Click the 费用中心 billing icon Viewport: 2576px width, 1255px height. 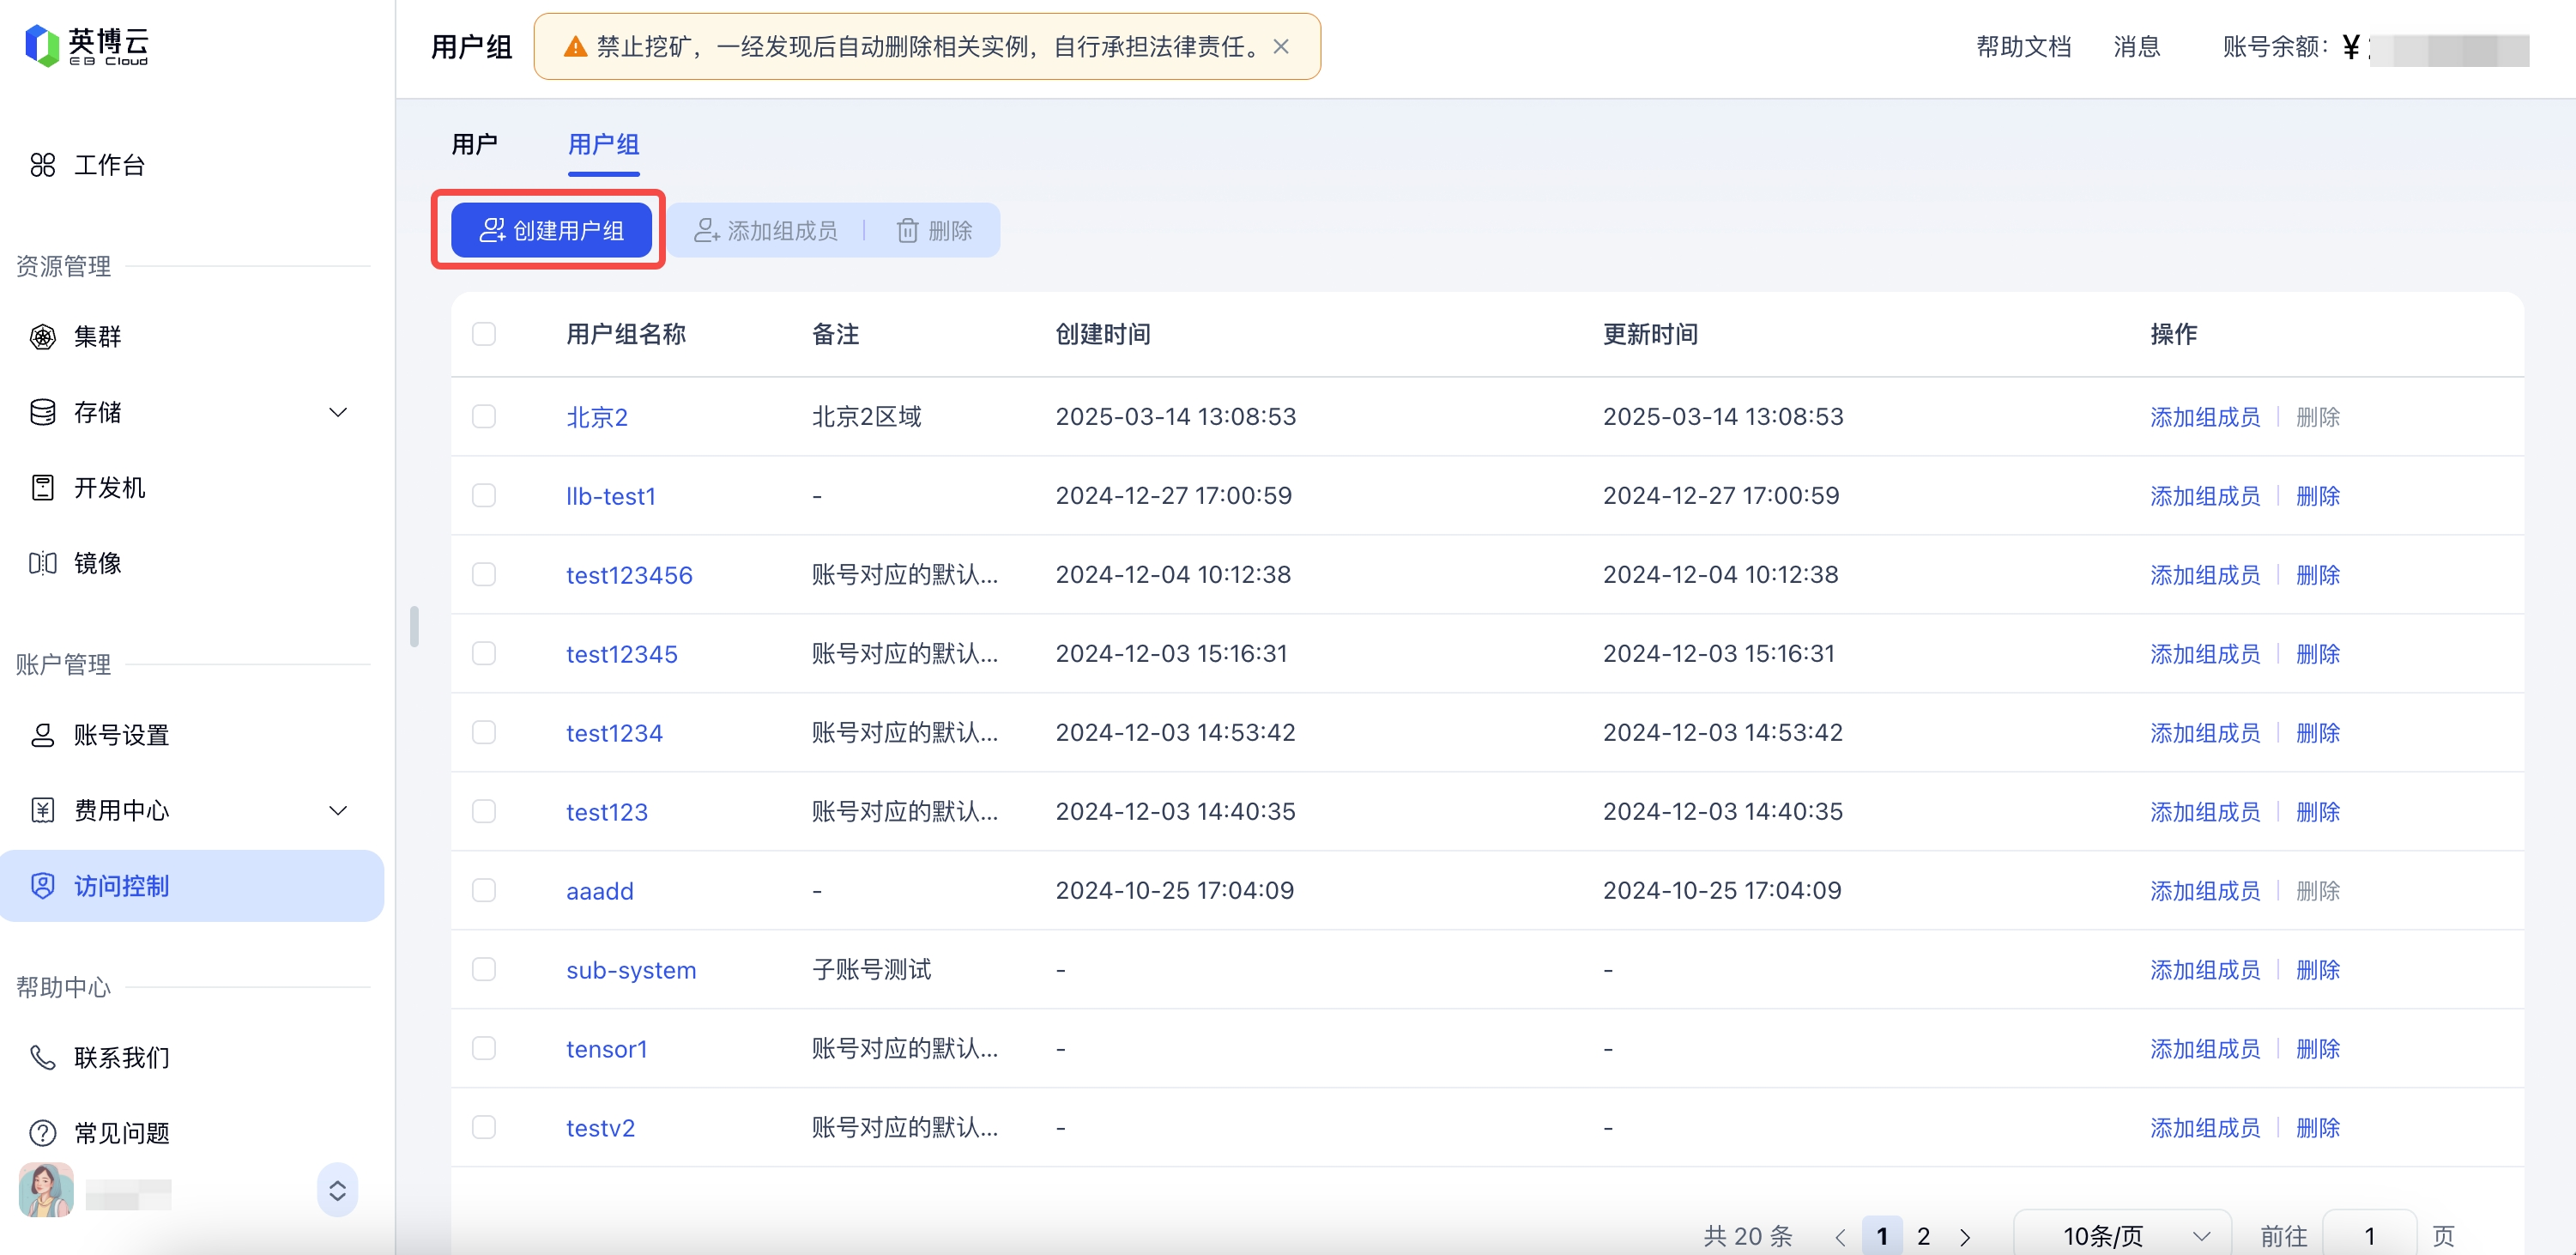[x=43, y=811]
